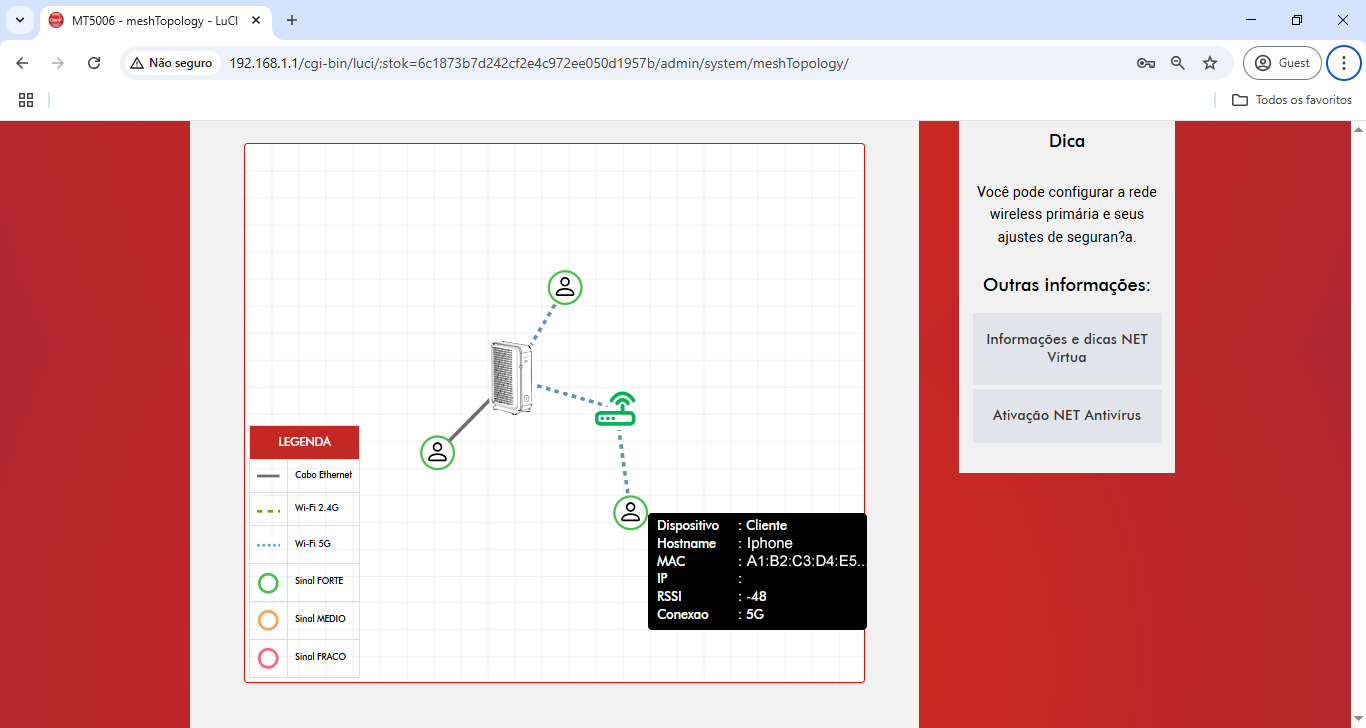The image size is (1366, 728).
Task: Open the zoom magnifier in address bar
Action: (x=1178, y=63)
